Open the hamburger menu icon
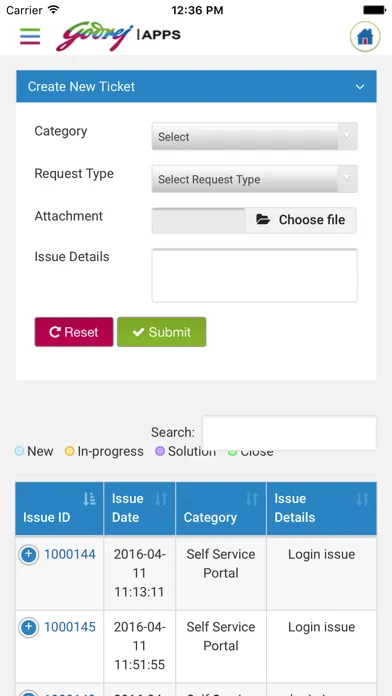Image resolution: width=392 pixels, height=696 pixels. point(30,36)
